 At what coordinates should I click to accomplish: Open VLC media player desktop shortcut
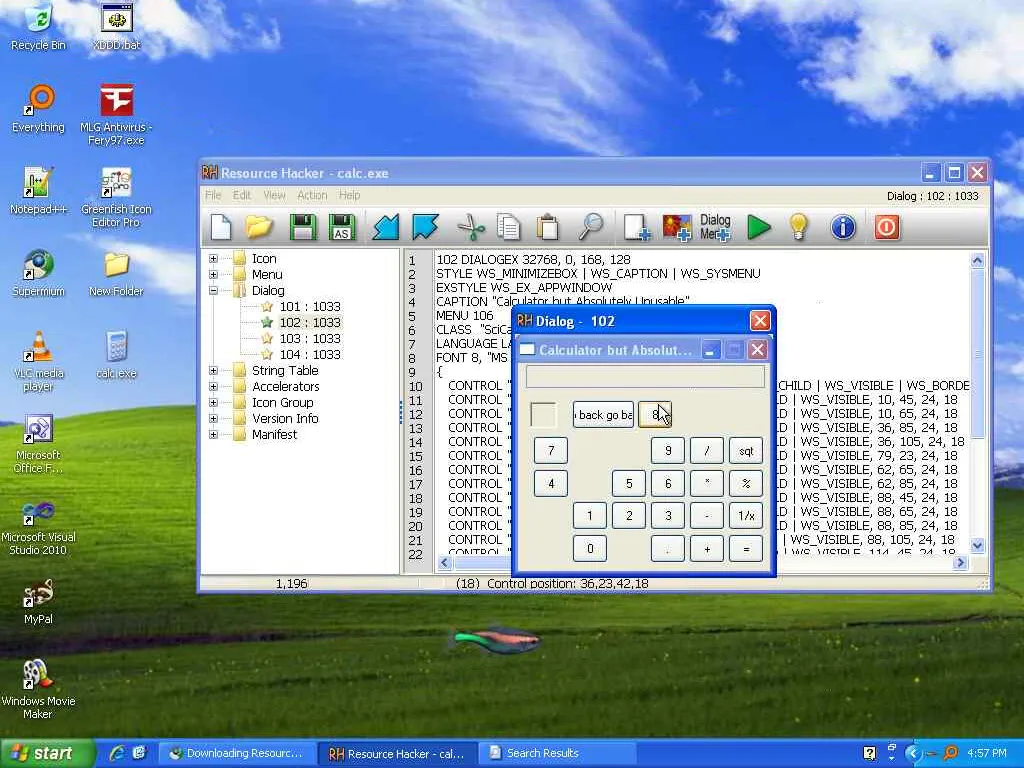click(x=38, y=361)
